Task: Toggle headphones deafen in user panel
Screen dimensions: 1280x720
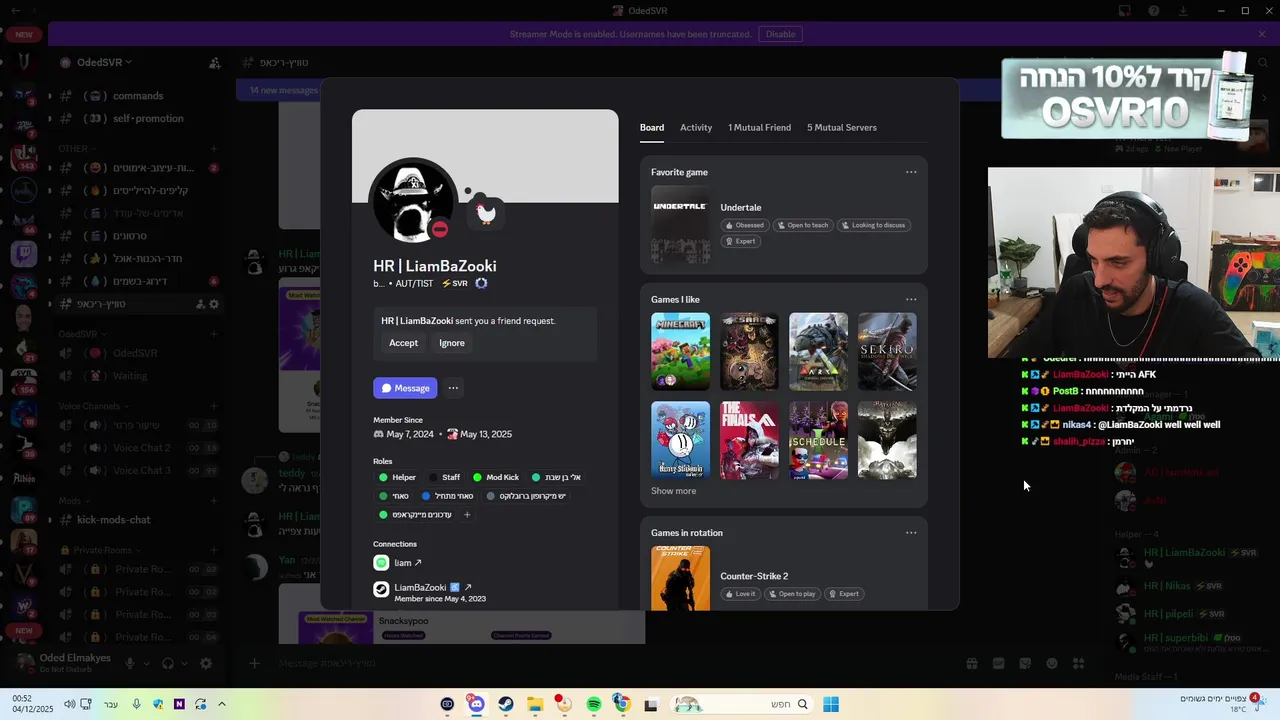Action: 167,663
